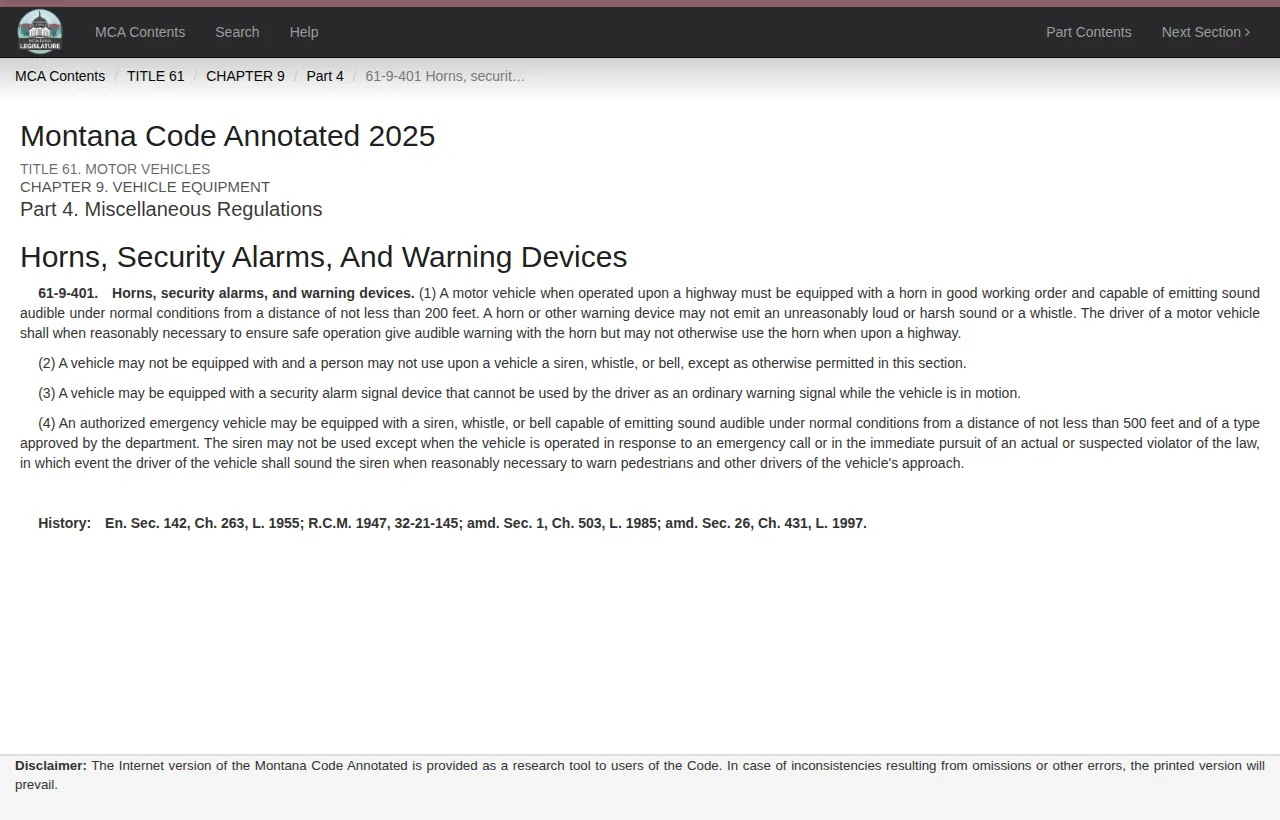
Task: Open CHAPTER 9 from the breadcrumb
Action: point(245,76)
